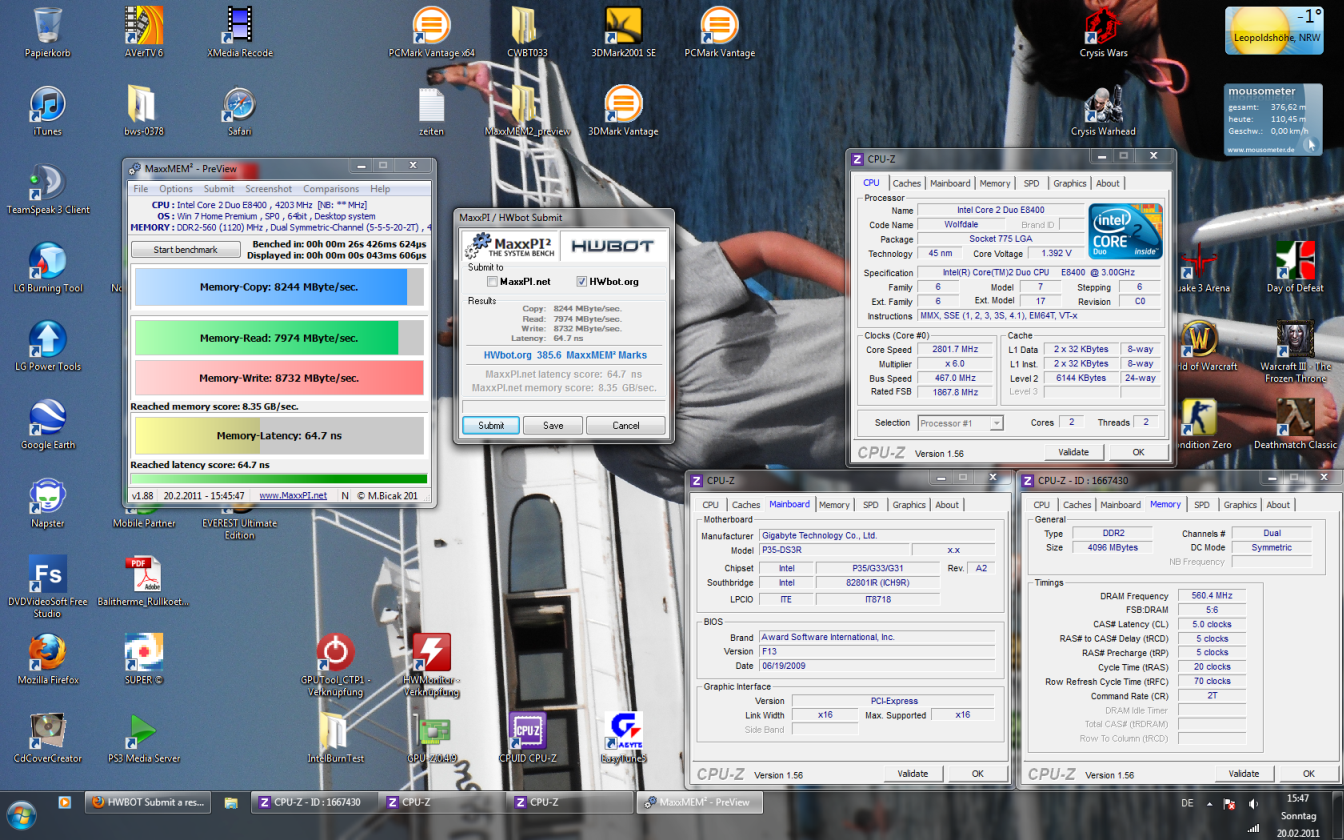
Task: Open the File menu in MaxxMEM
Action: (x=141, y=189)
